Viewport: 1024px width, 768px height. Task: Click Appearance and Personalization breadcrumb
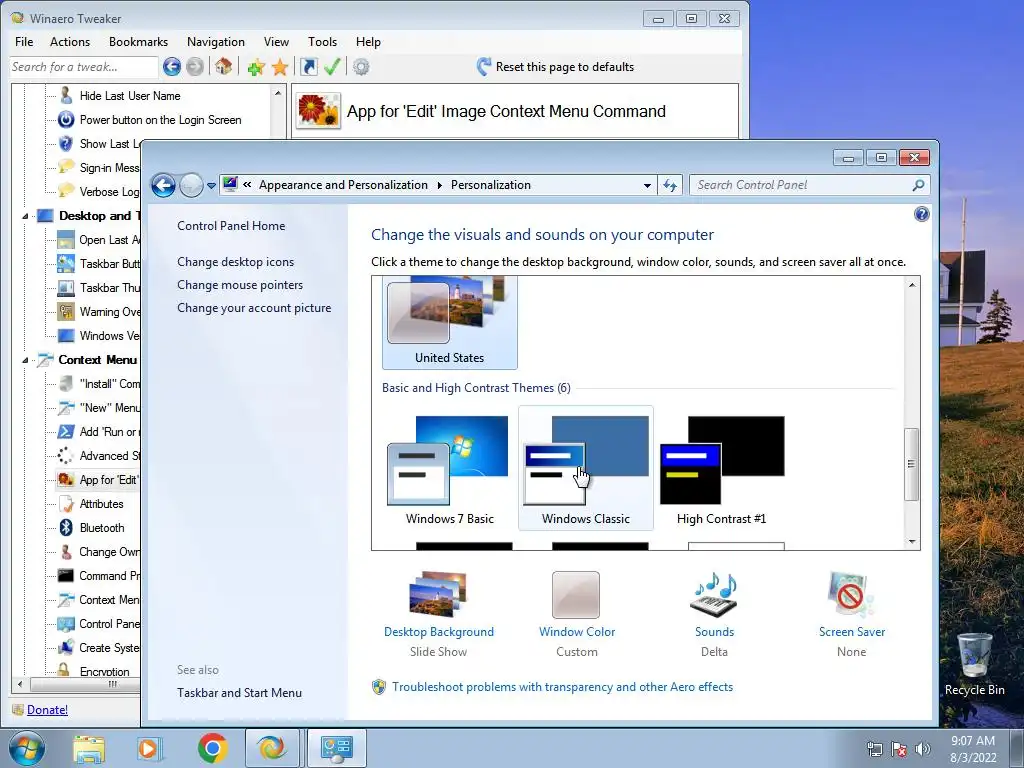pos(343,185)
